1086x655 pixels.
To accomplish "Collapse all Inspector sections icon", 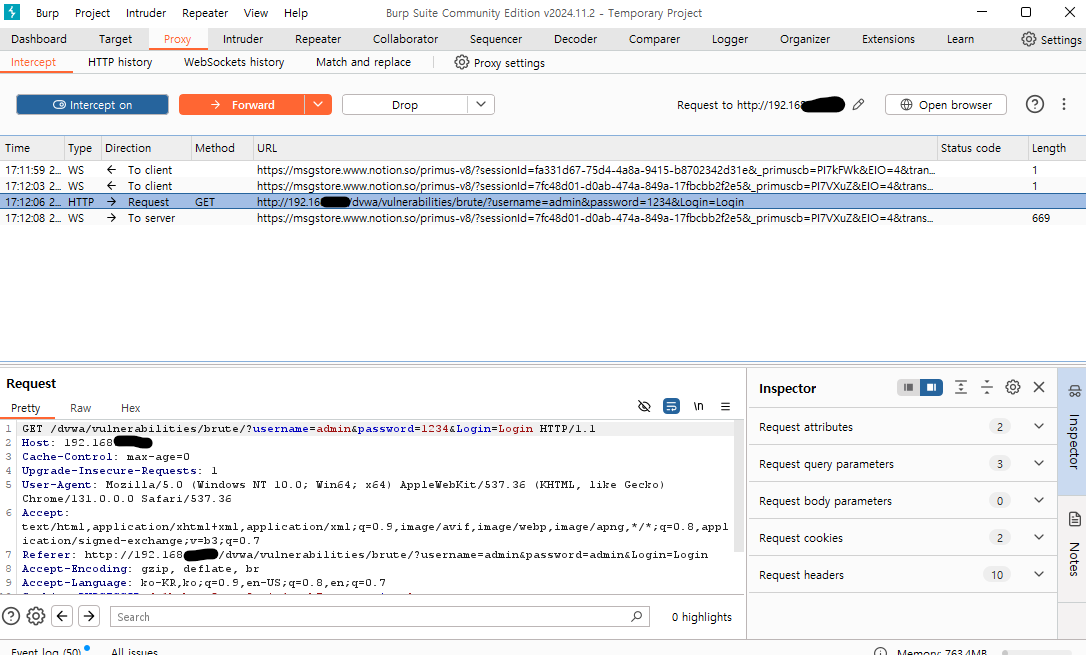I will pos(986,388).
